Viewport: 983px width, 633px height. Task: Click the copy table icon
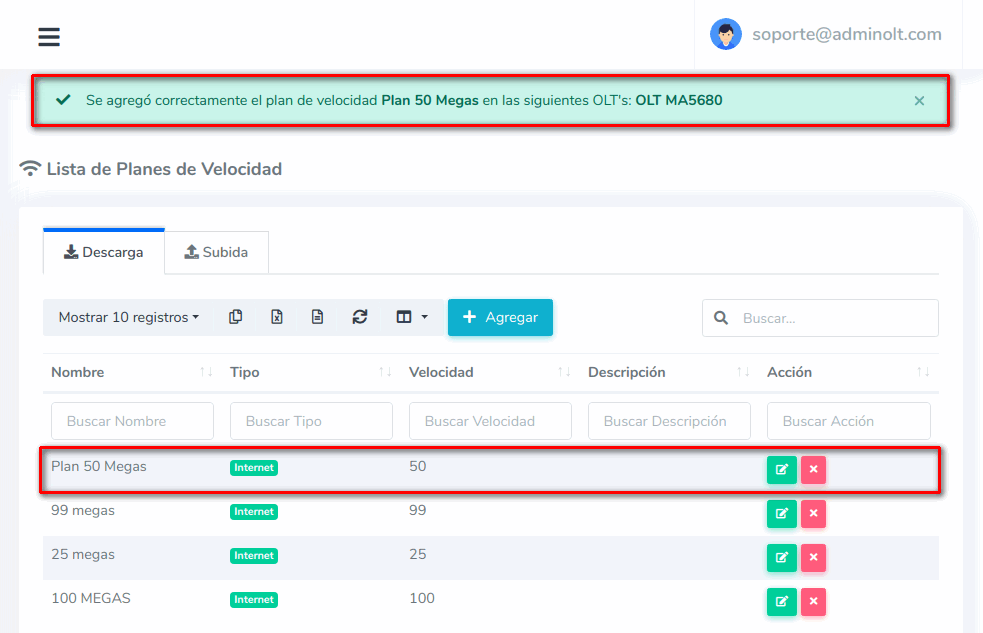(236, 317)
